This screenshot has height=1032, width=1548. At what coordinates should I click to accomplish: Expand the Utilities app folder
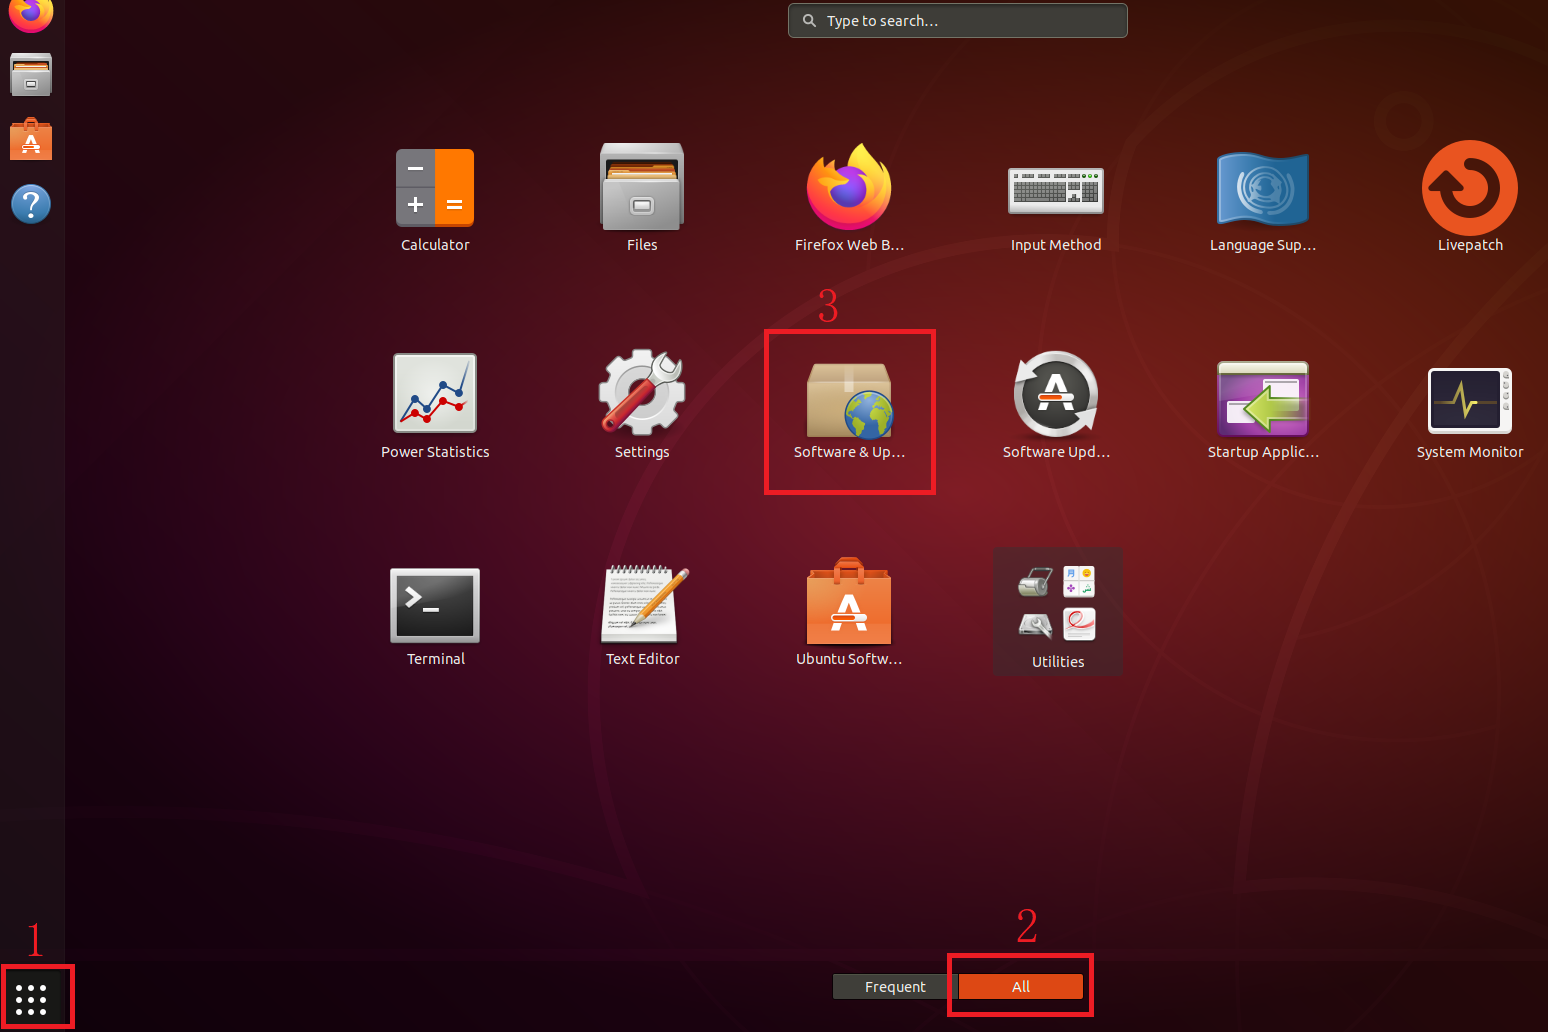[1058, 611]
